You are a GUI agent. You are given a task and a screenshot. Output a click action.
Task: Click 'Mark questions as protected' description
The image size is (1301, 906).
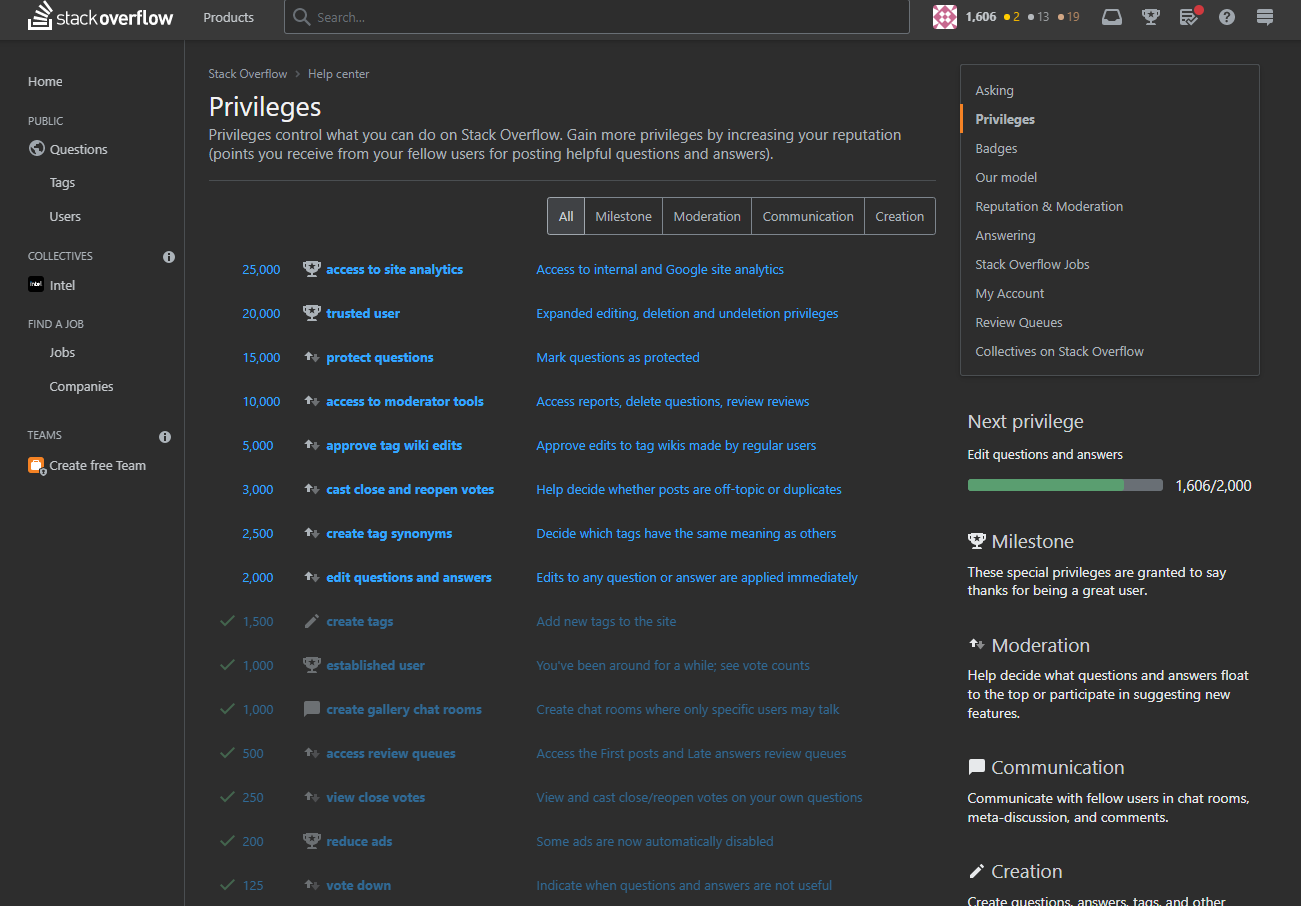coord(618,357)
